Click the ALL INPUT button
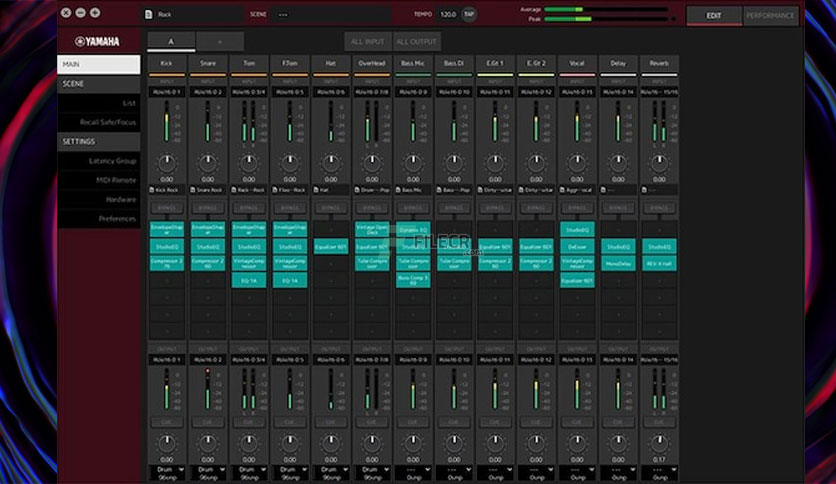Screen dimensions: 836x484 click(x=367, y=42)
